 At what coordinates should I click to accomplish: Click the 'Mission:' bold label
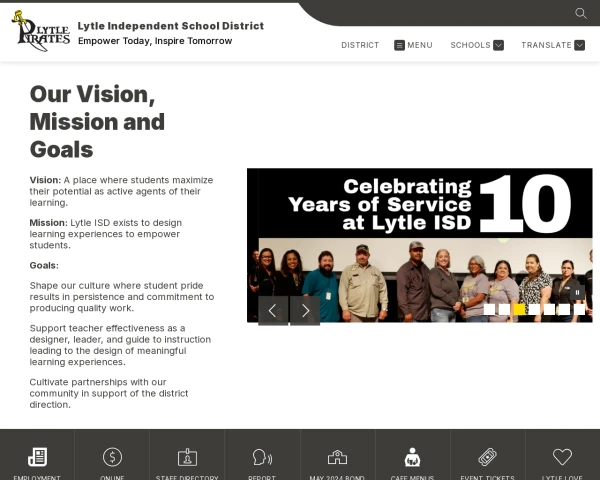[49, 223]
